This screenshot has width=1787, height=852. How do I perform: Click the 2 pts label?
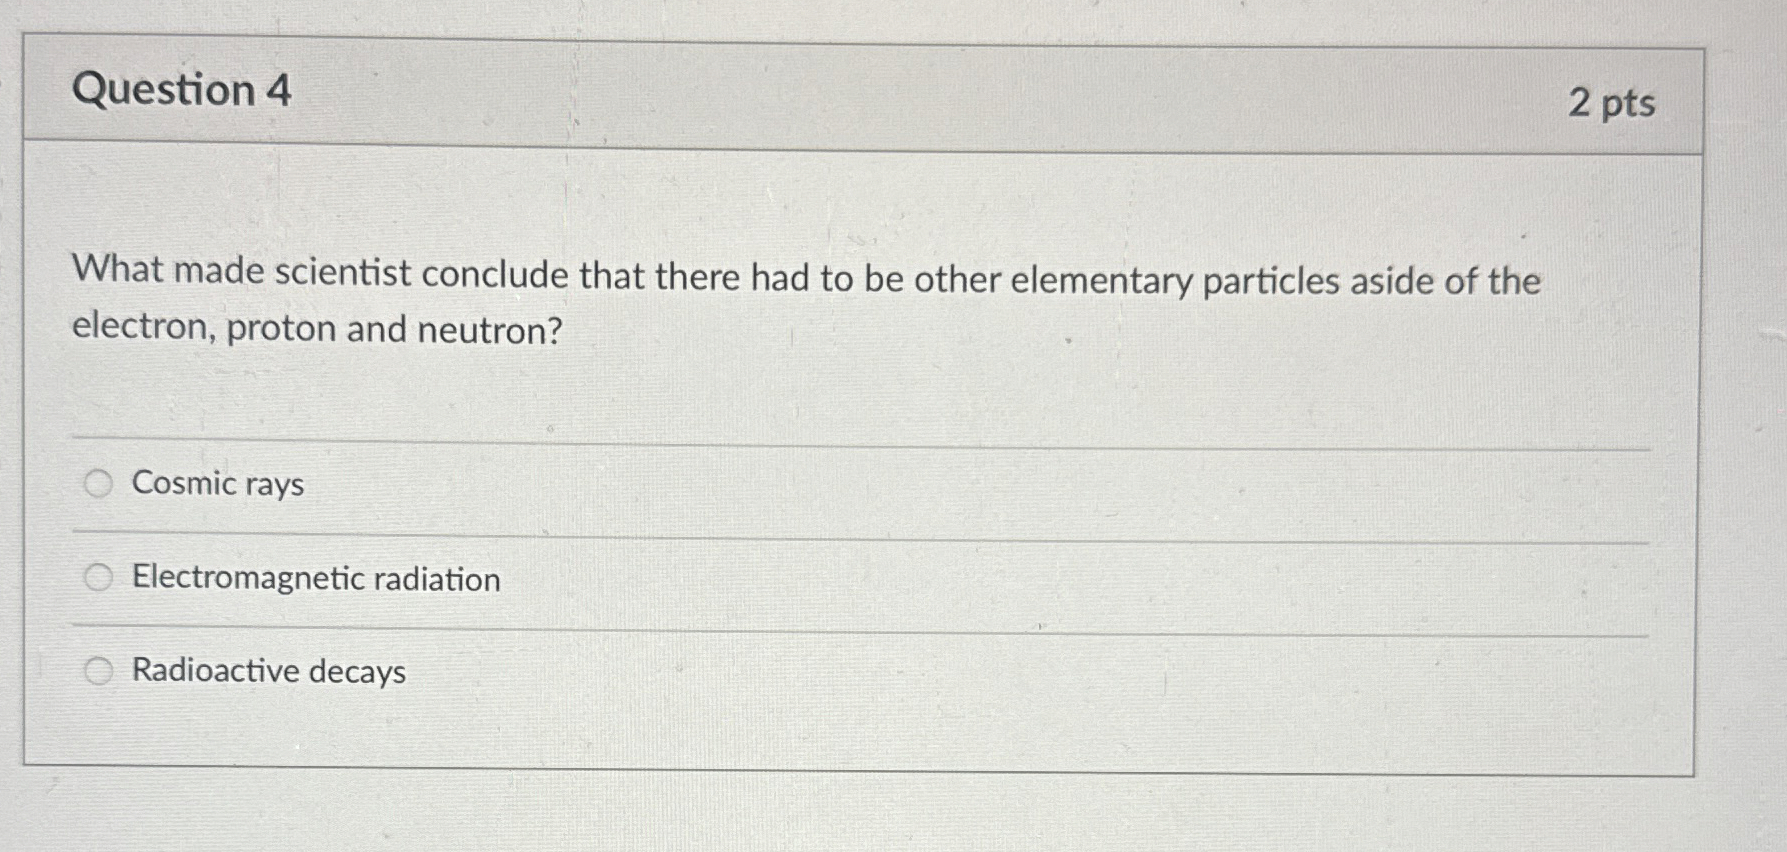(1617, 104)
